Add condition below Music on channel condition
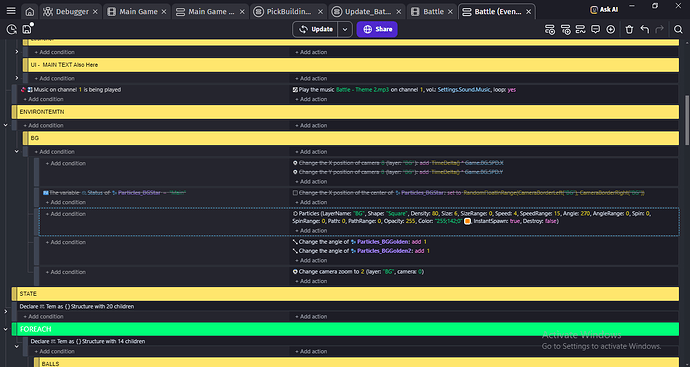Image resolution: width=690 pixels, height=367 pixels. (44, 99)
